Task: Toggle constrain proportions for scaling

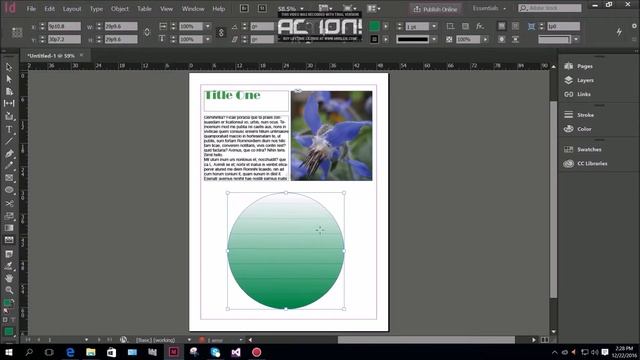Action: [221, 33]
